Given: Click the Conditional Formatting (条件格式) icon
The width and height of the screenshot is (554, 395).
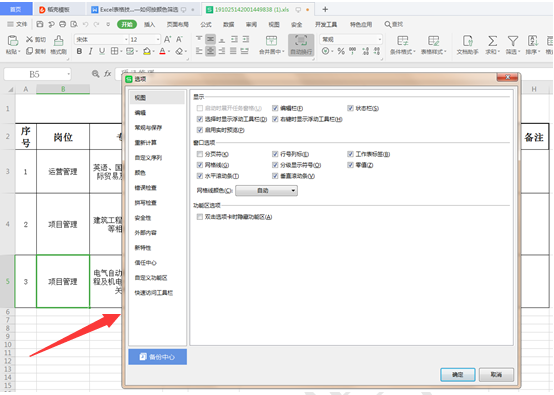Looking at the screenshot, I should [x=402, y=41].
